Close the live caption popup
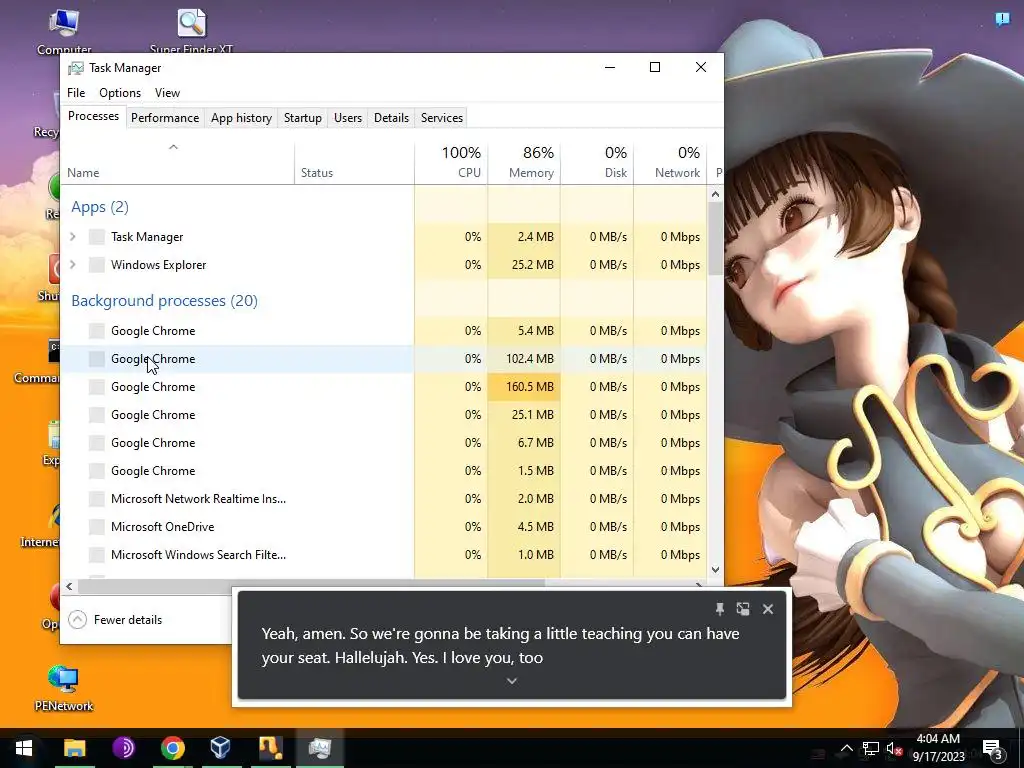The width and height of the screenshot is (1024, 768). click(768, 609)
